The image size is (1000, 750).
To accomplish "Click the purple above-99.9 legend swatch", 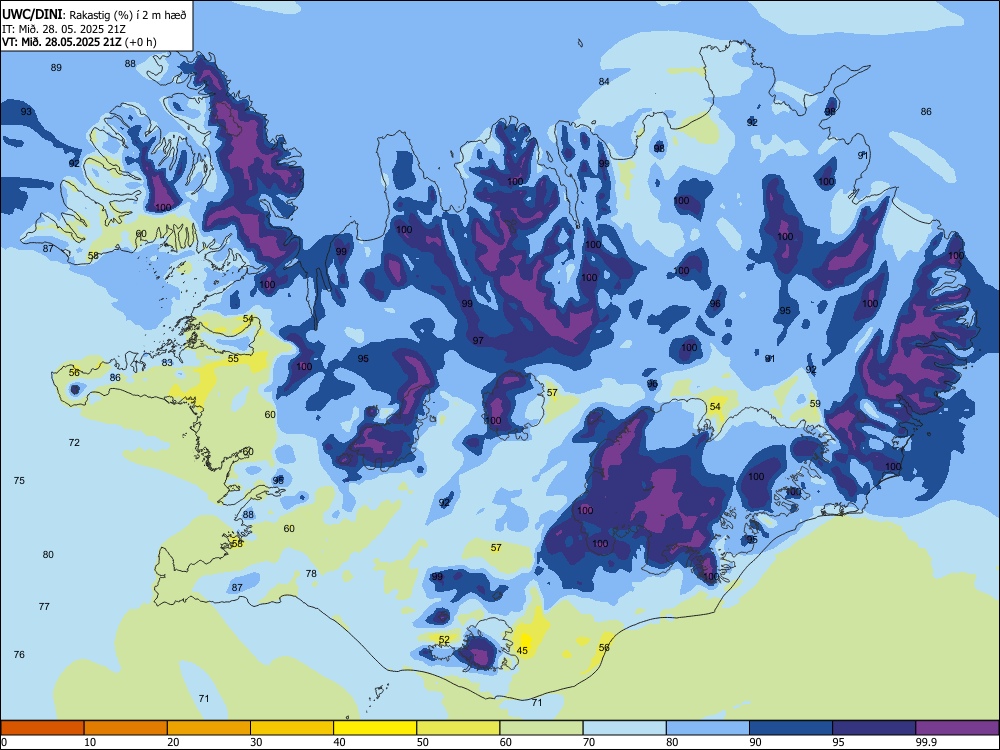I will 957,728.
